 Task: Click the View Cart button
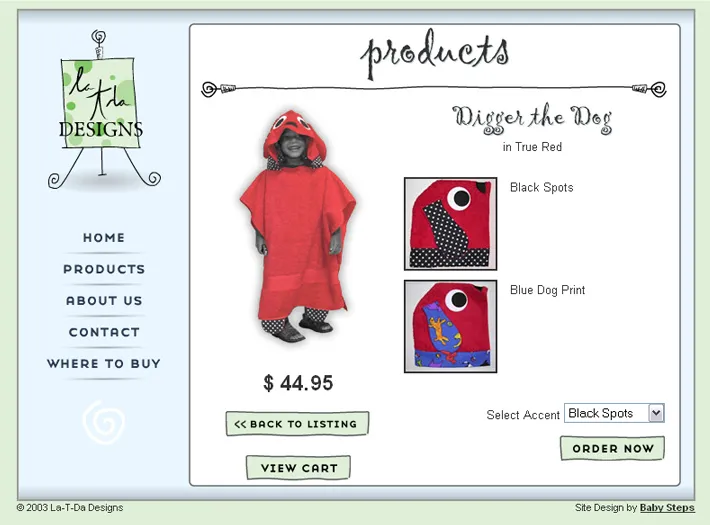pyautogui.click(x=298, y=467)
